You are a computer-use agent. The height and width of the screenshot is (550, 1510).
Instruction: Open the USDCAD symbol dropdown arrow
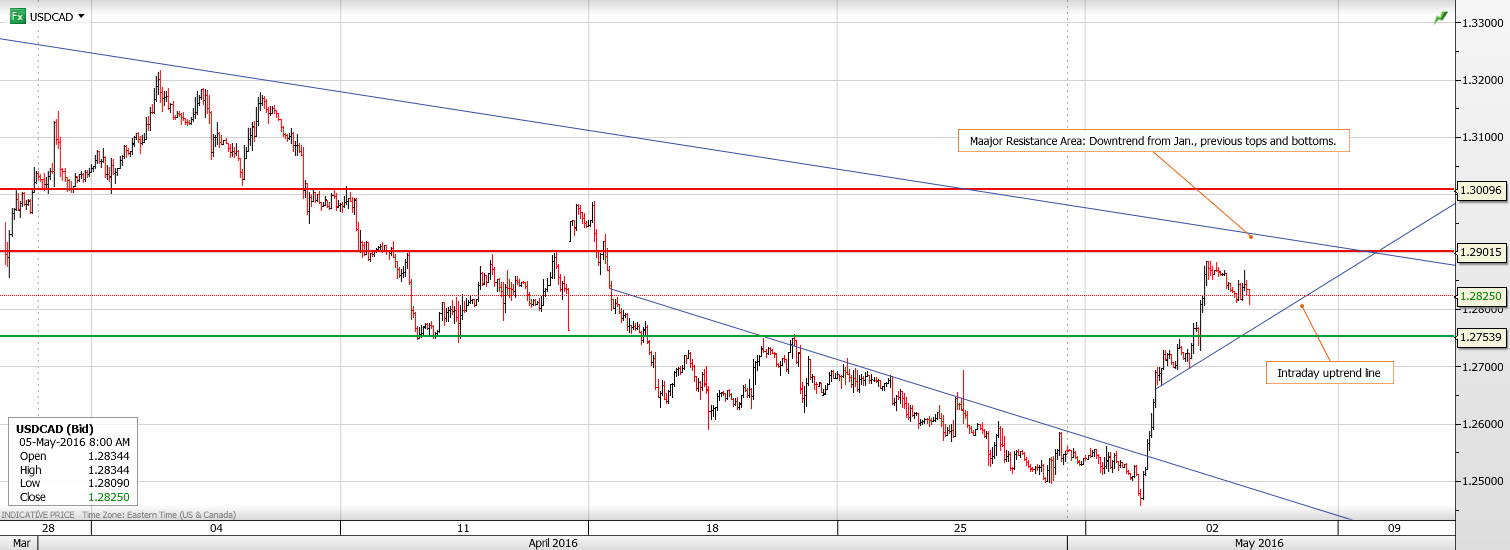(81, 17)
